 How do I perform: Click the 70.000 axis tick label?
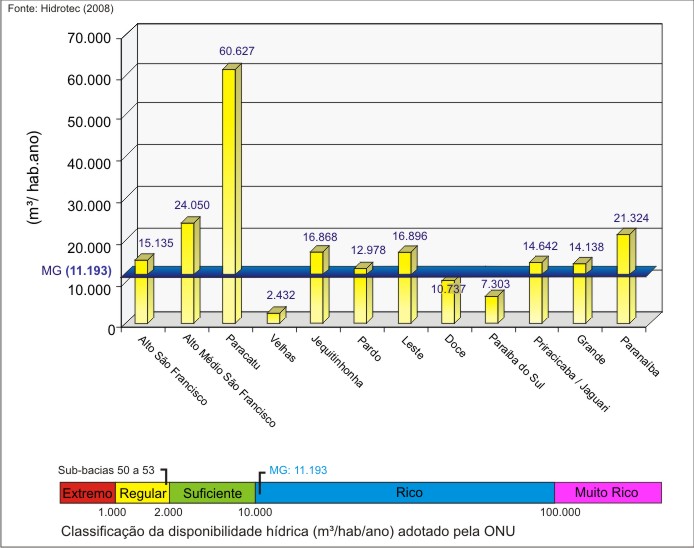[89, 38]
